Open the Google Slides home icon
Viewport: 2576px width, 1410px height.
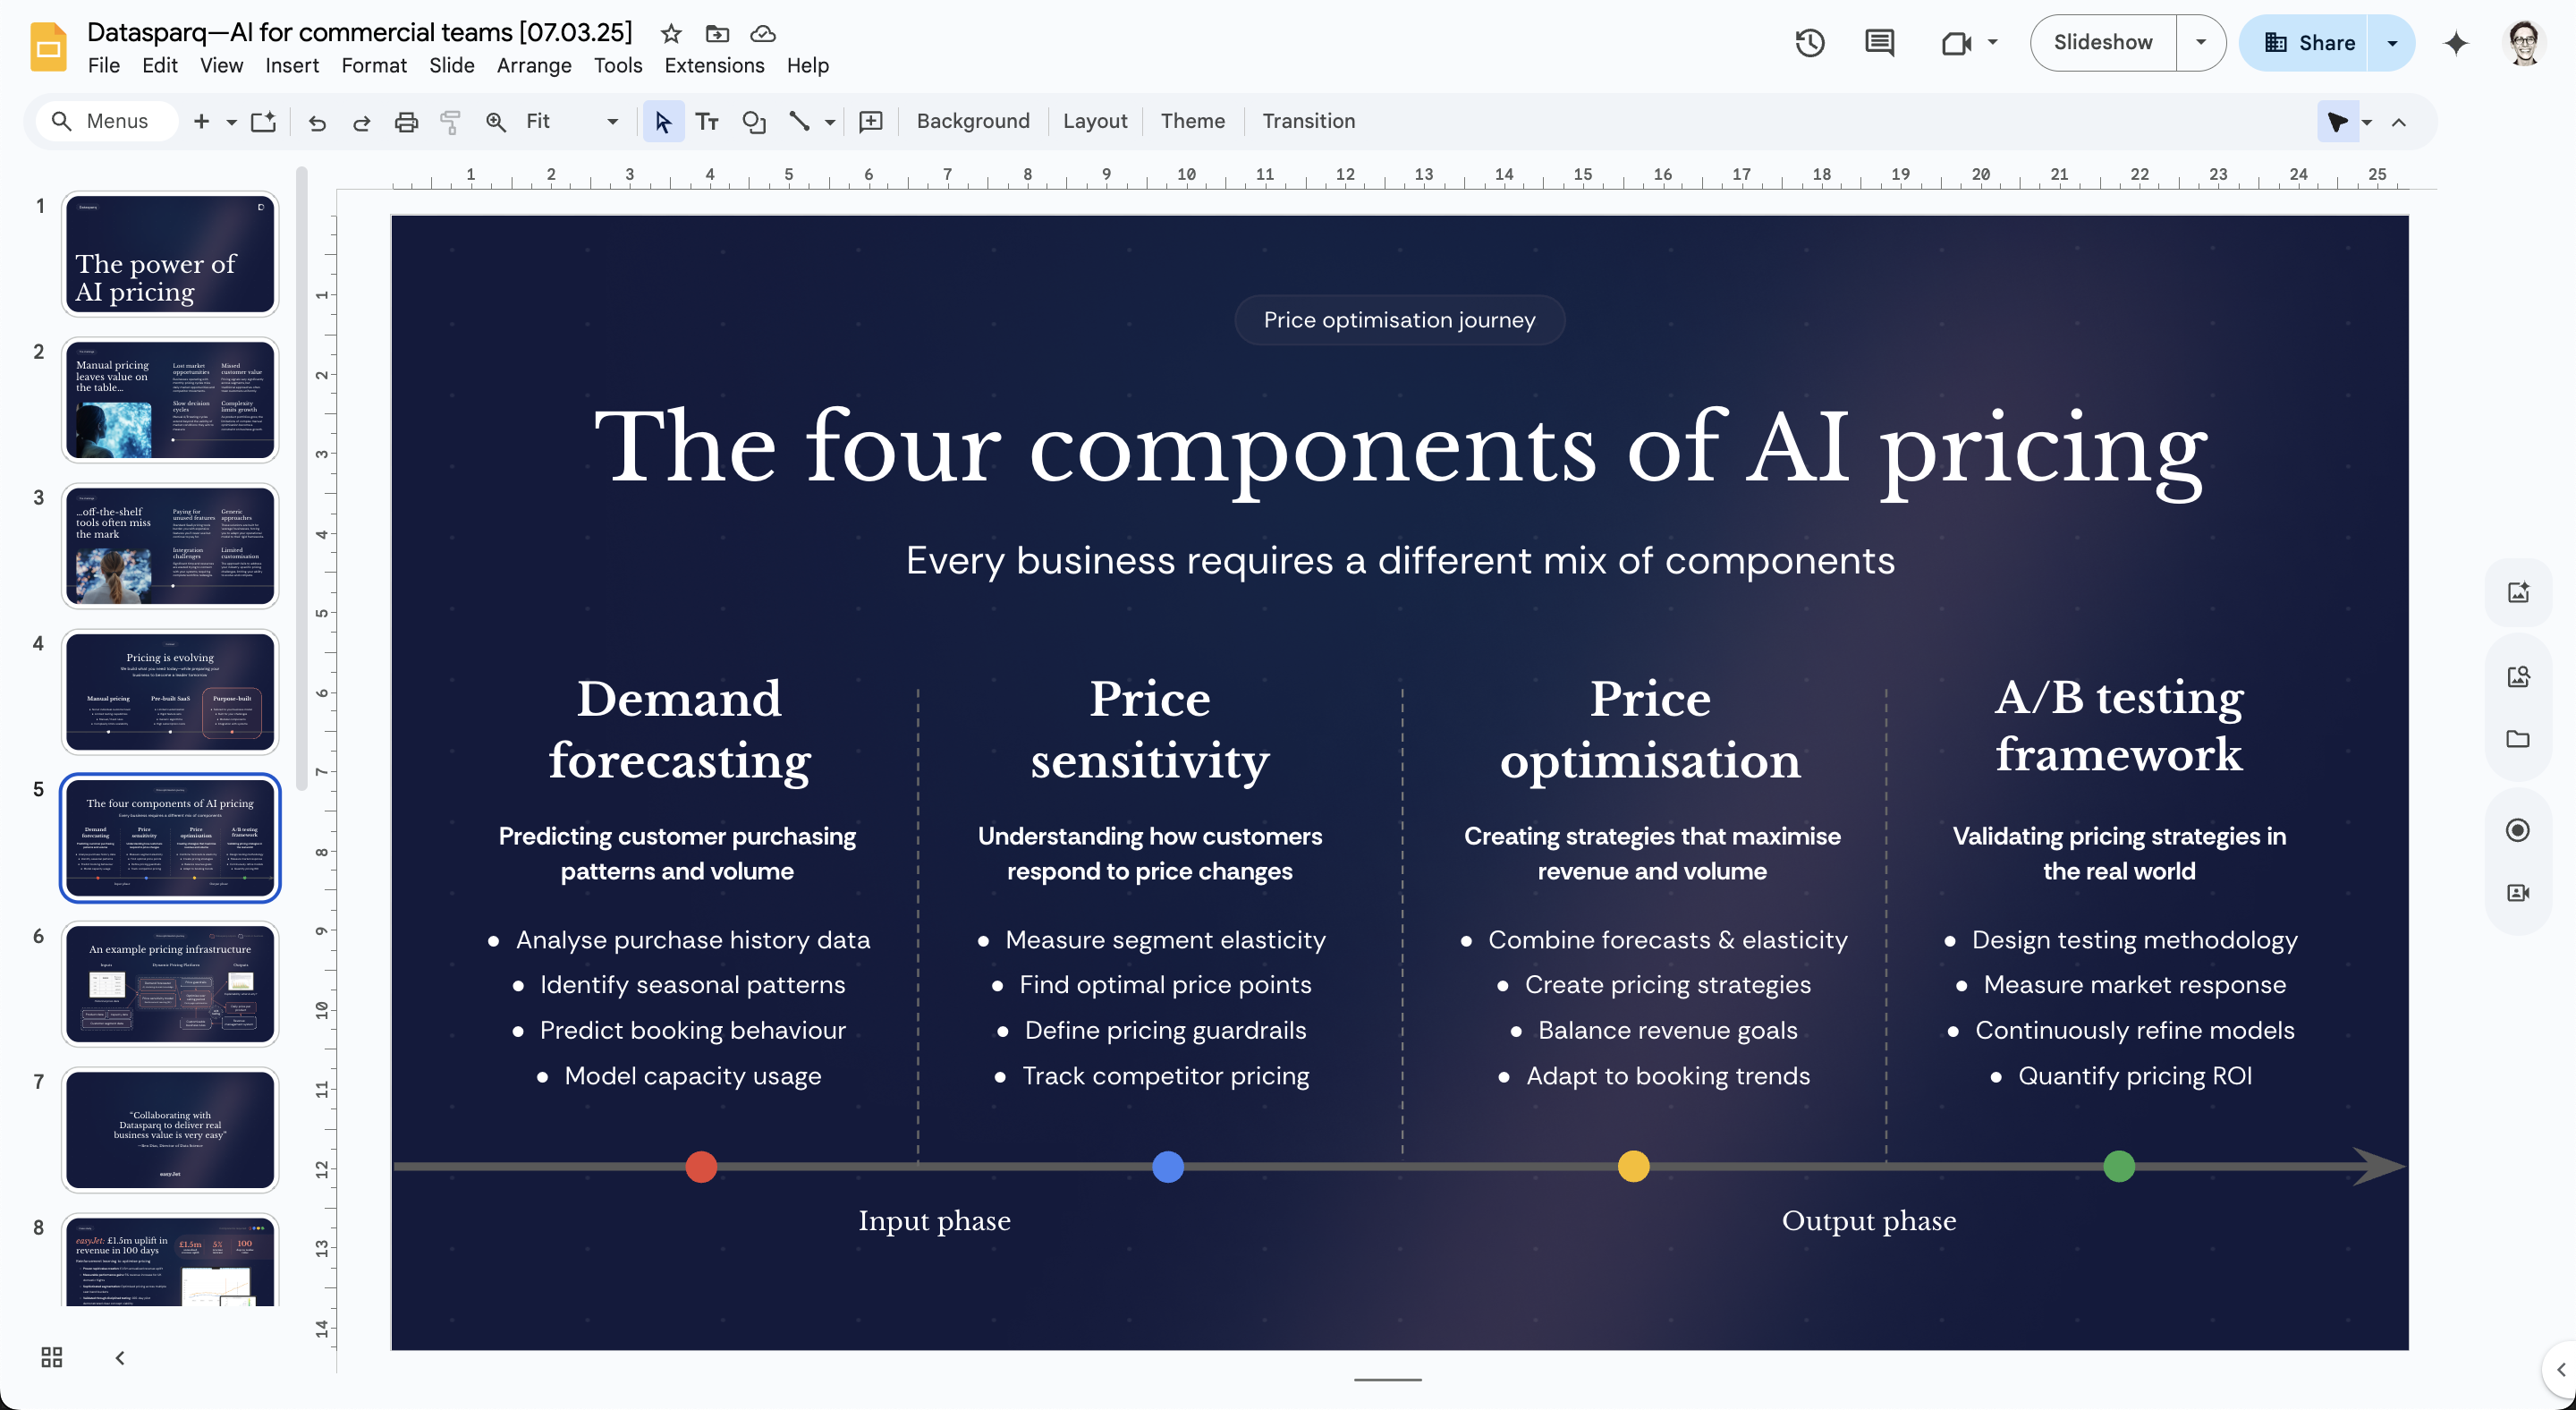click(x=48, y=47)
